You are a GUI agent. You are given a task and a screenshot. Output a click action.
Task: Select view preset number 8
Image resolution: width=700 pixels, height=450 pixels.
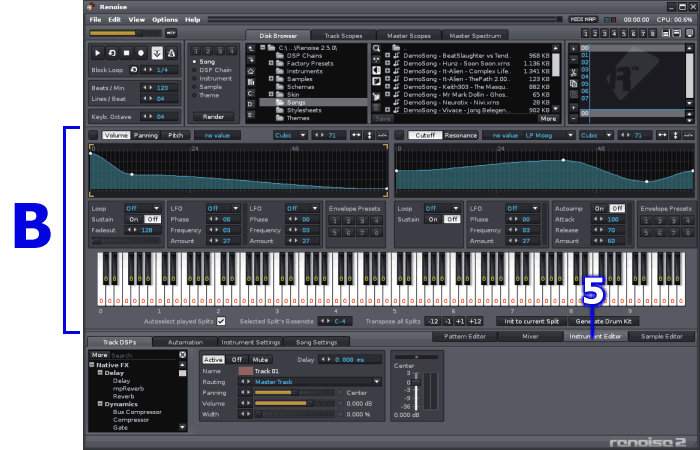coord(653,33)
